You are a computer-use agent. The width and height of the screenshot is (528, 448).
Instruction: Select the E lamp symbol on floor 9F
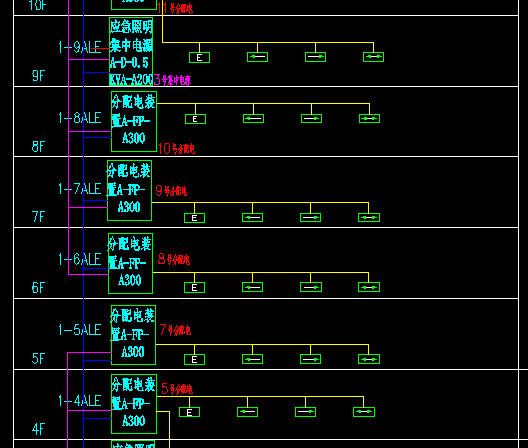point(199,57)
